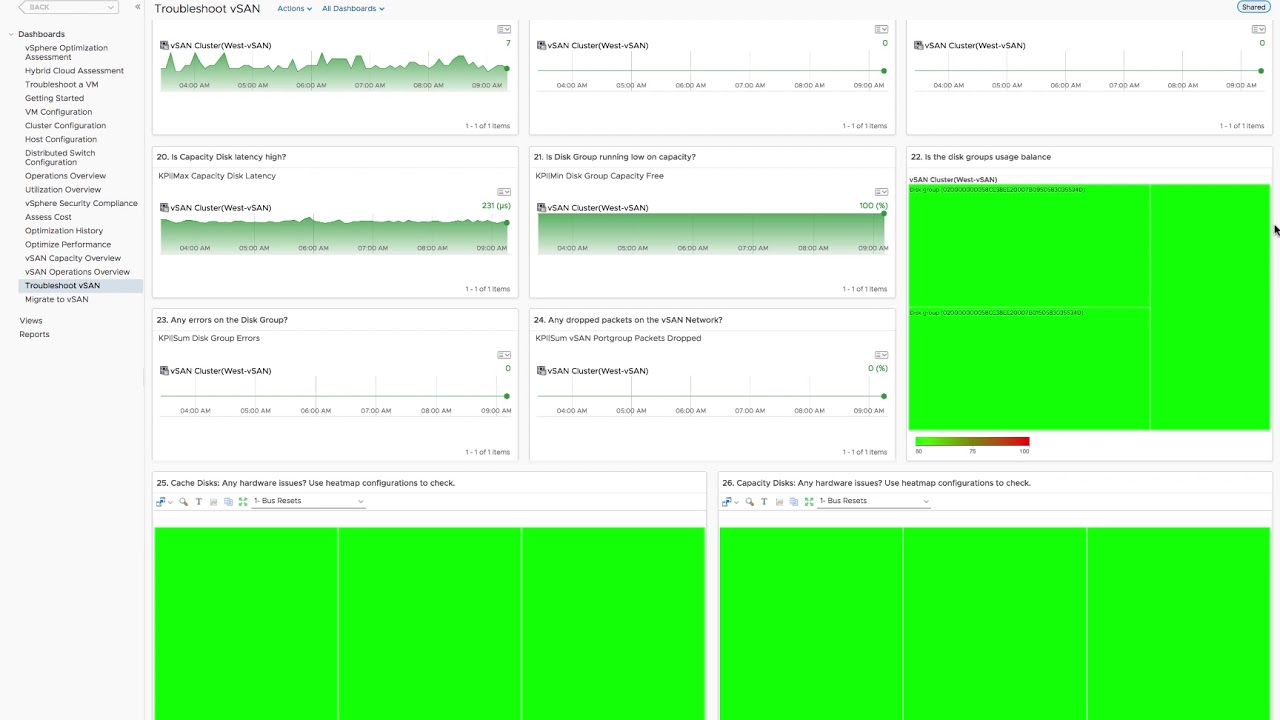Viewport: 1280px width, 720px height.
Task: Select Troubleshoot a VM in sidebar
Action: 61,85
